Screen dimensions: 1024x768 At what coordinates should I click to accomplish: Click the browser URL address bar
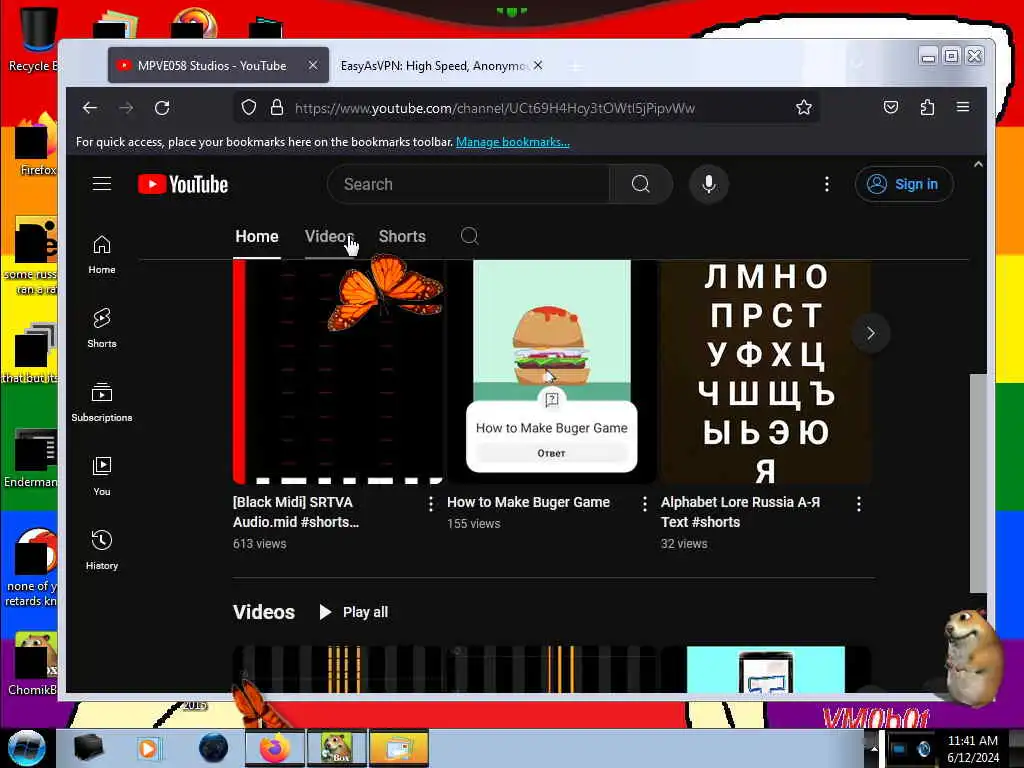494,108
